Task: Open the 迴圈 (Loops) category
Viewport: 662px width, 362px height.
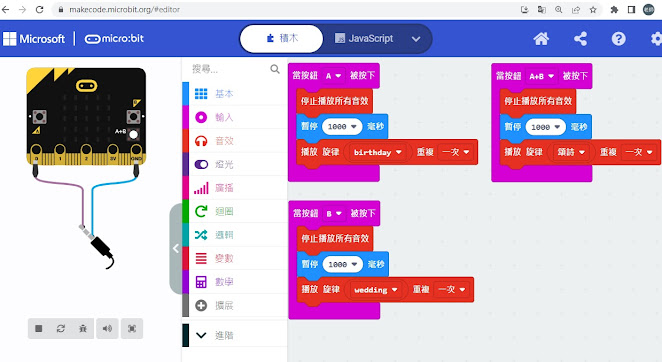Action: (x=235, y=211)
